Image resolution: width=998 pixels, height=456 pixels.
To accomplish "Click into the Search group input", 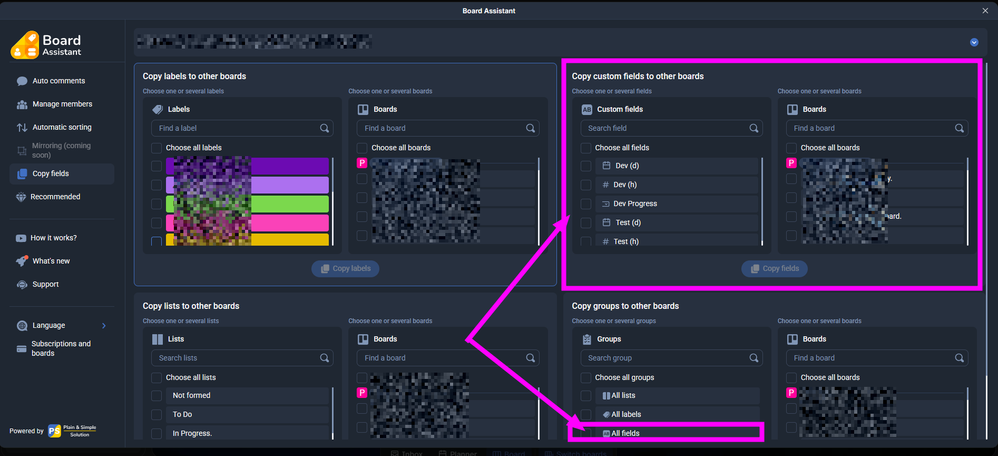I will 671,358.
